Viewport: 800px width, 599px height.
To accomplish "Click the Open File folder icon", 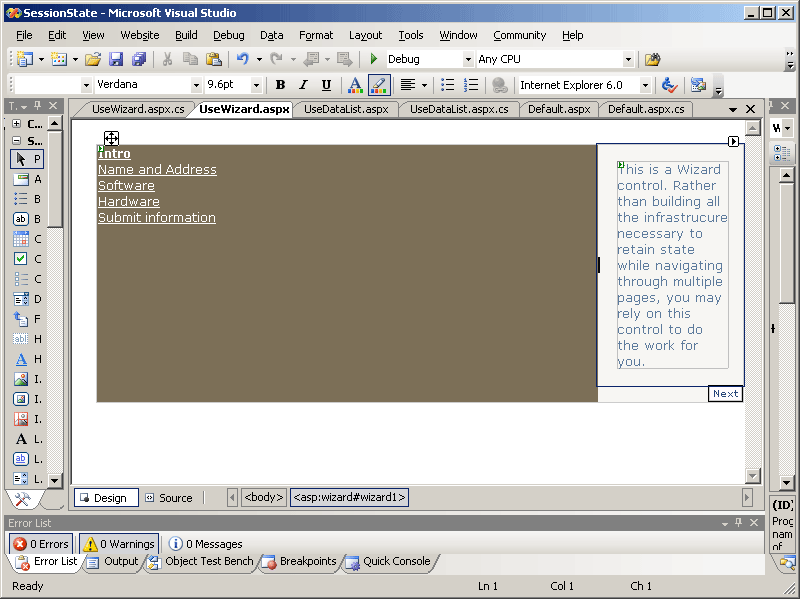I will click(x=93, y=60).
